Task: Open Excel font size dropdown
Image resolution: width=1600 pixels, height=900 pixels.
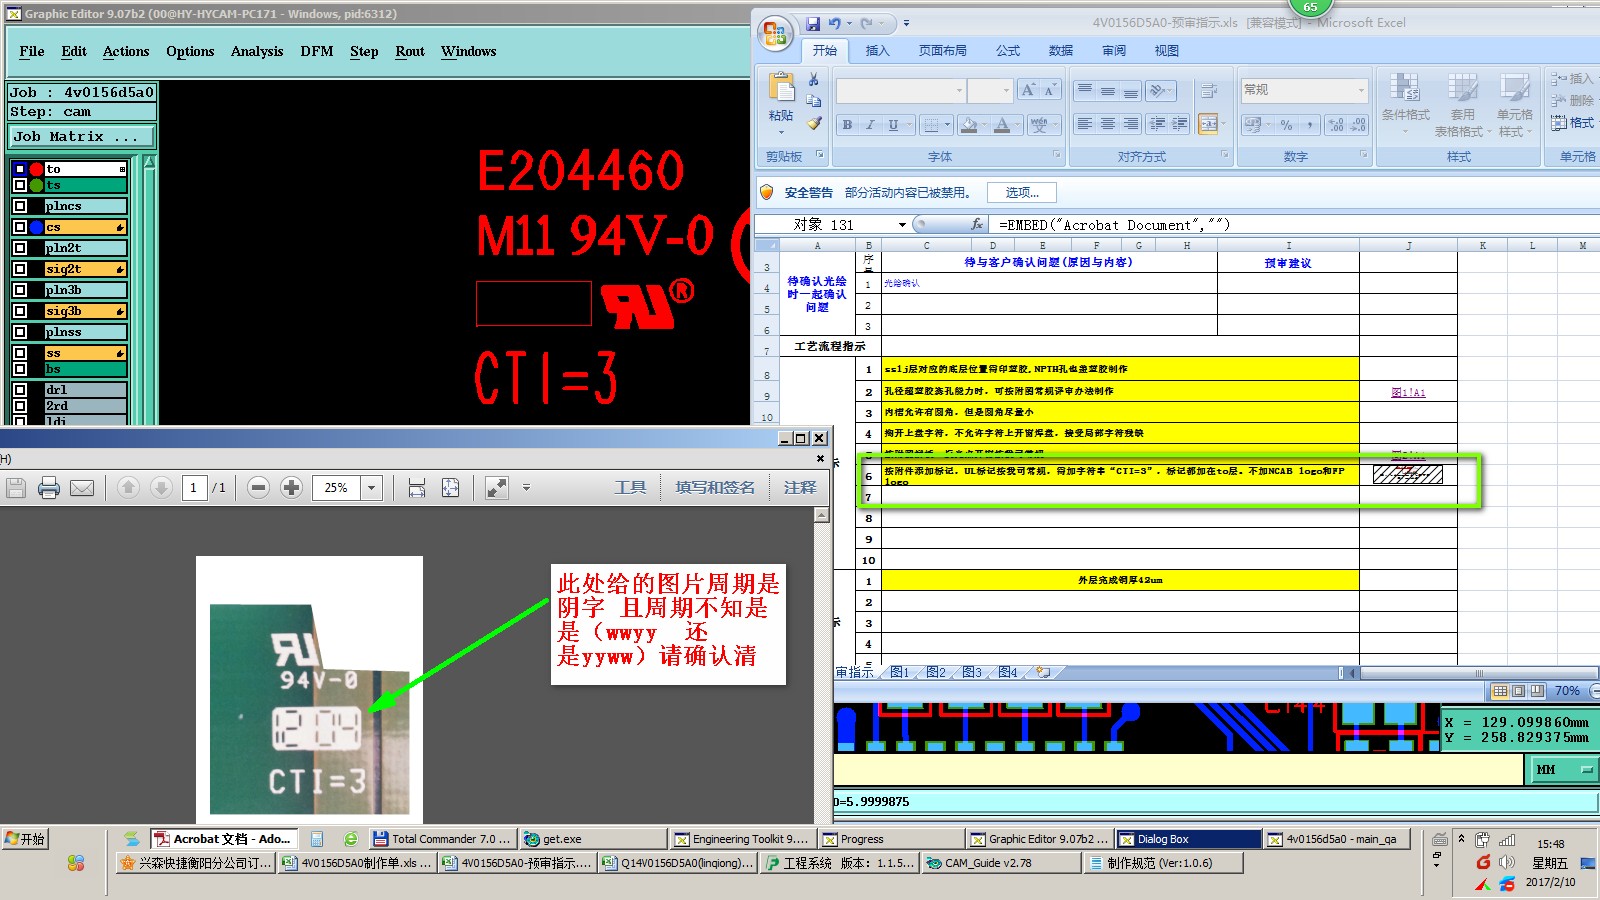Action: tap(1006, 90)
